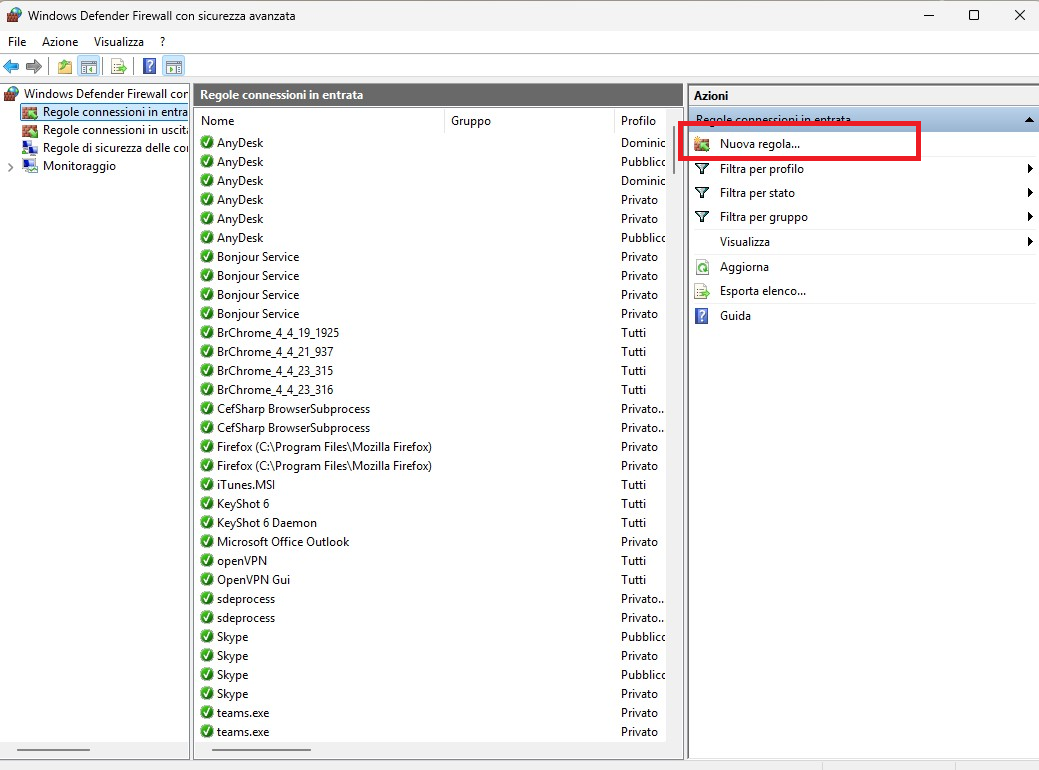Toggle the console tree pane icon

pyautogui.click(x=89, y=67)
